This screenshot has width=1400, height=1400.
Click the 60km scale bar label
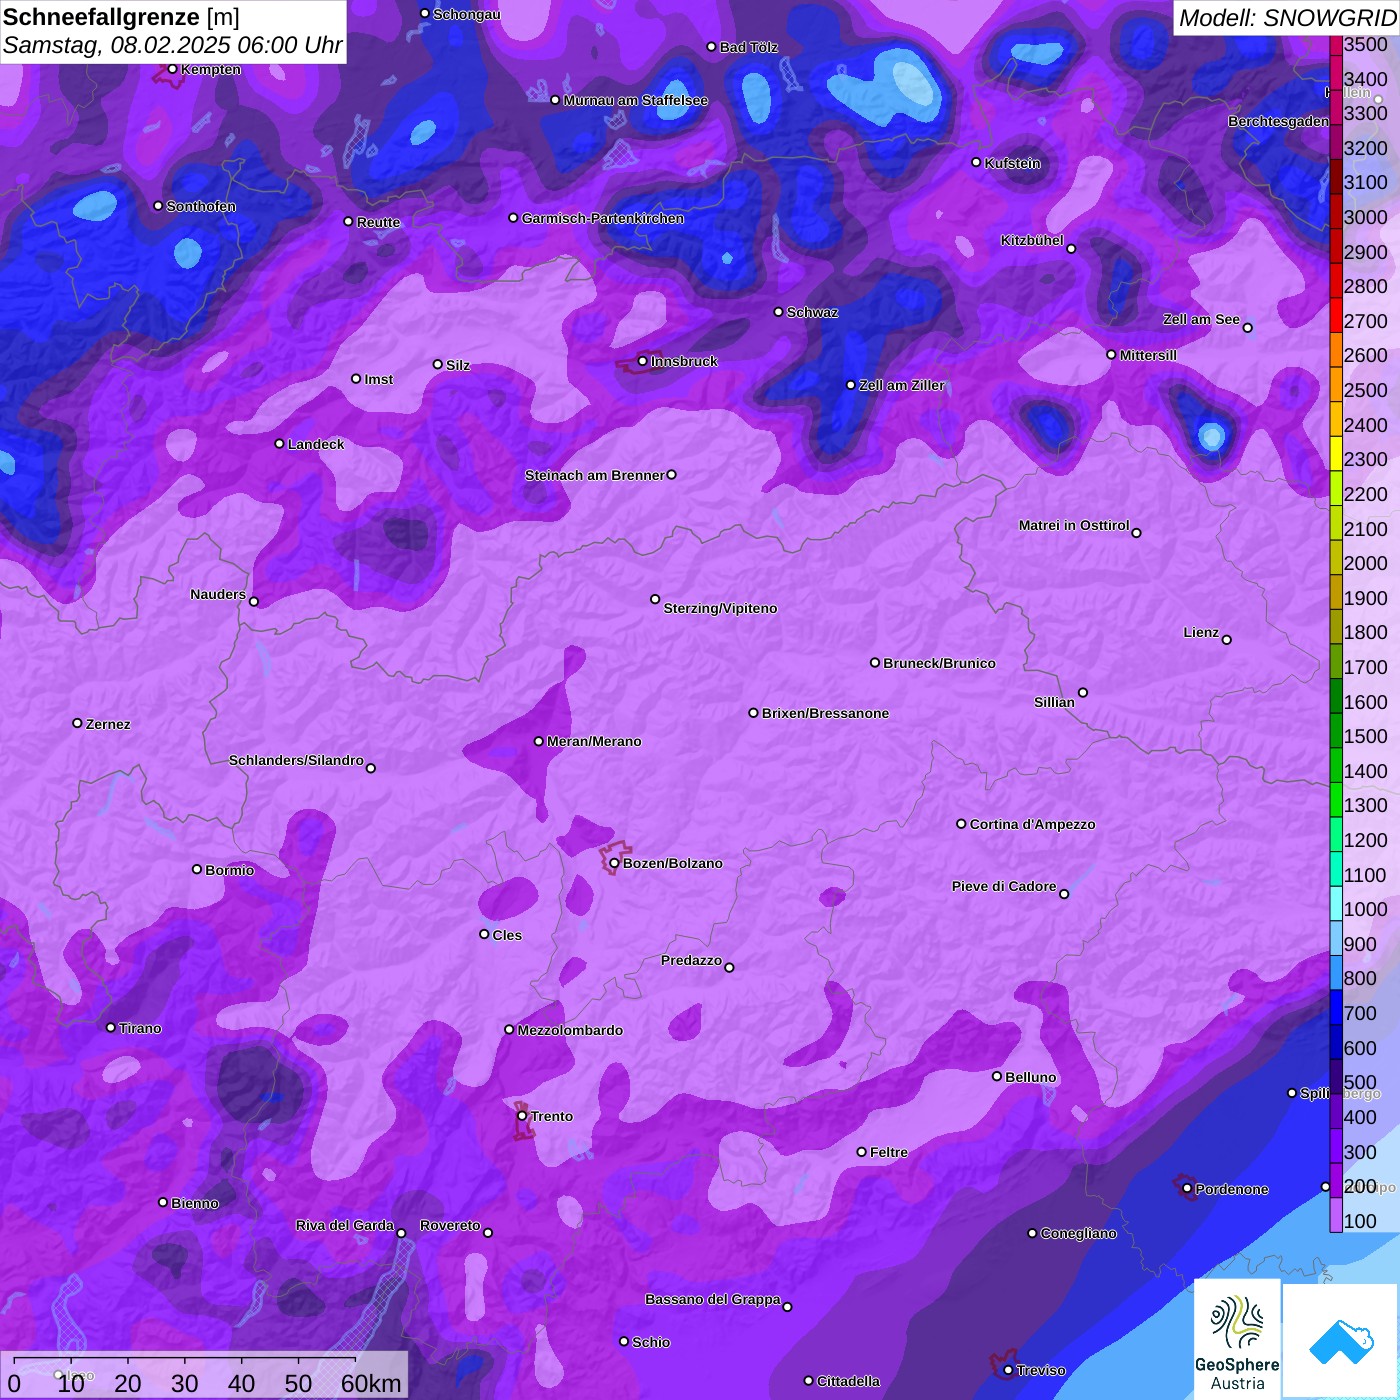click(371, 1383)
